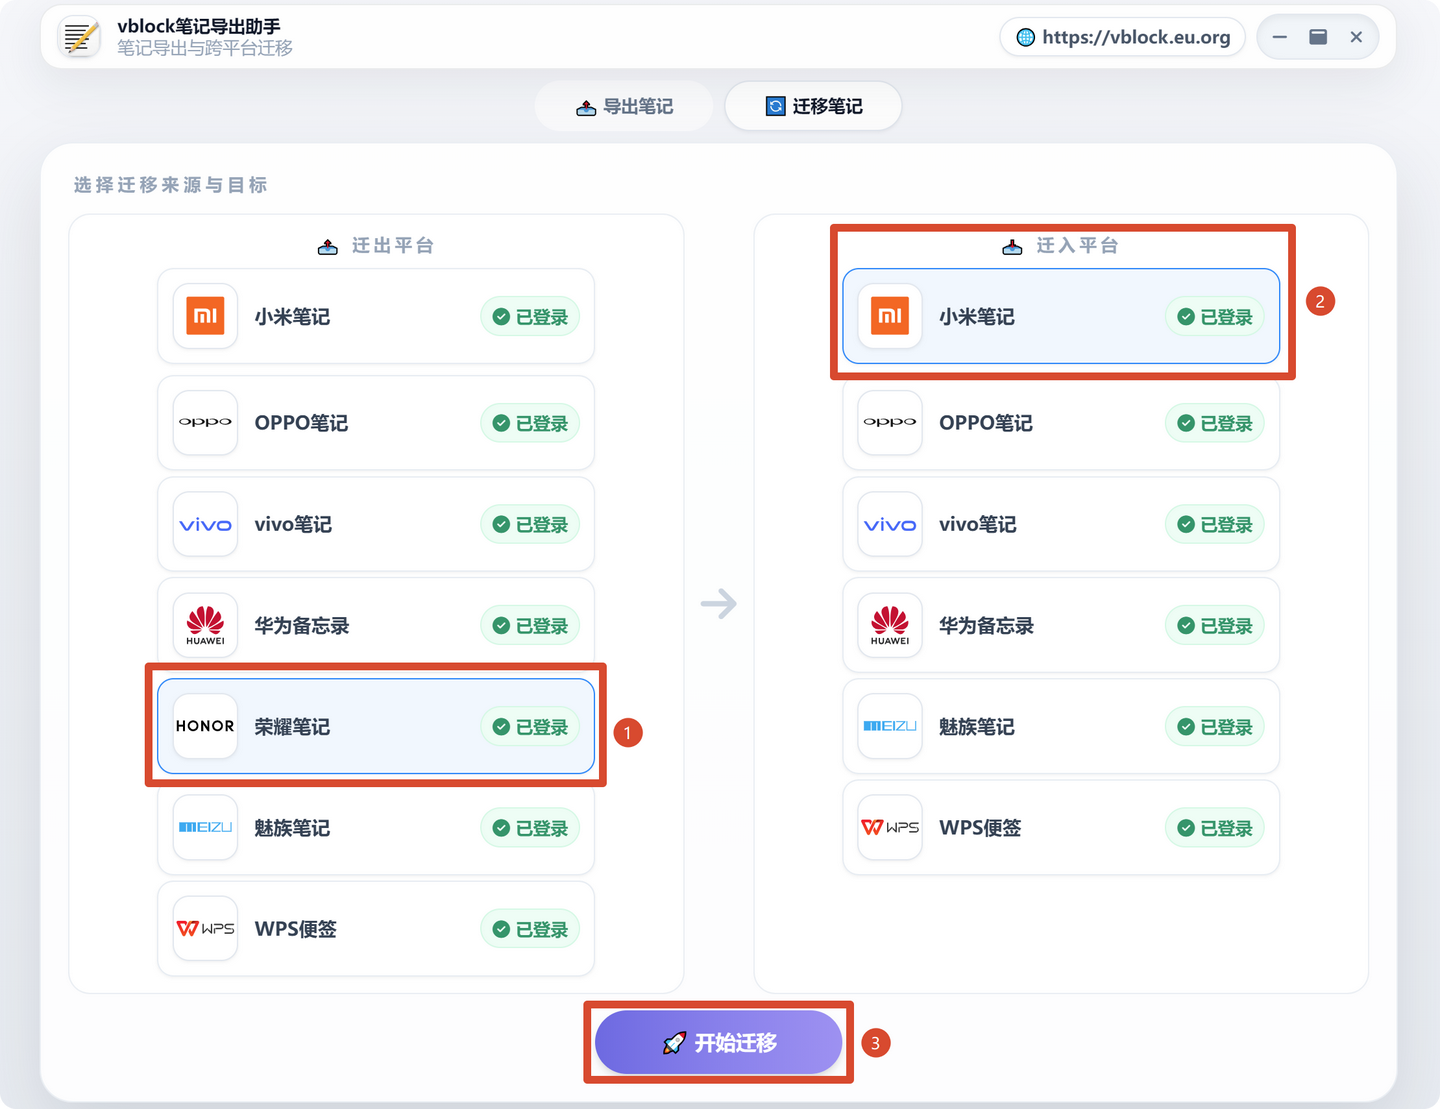The image size is (1440, 1109).
Task: Select 华为备忘录 as the source platform
Action: point(376,625)
